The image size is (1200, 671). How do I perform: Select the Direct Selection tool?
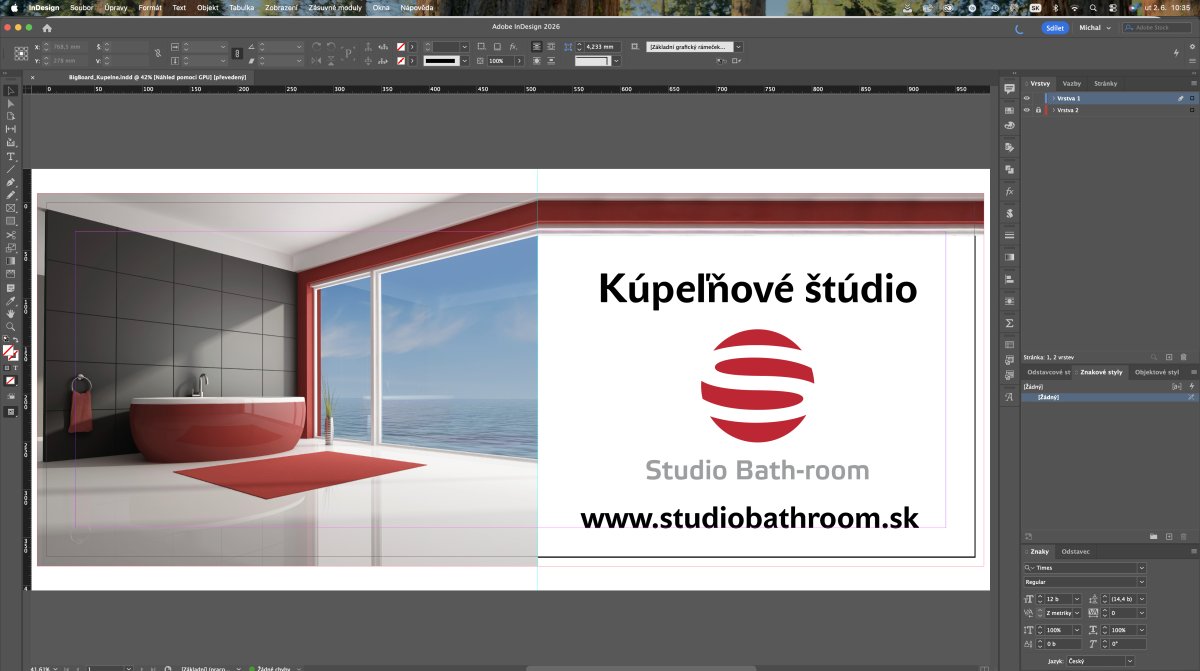11,103
